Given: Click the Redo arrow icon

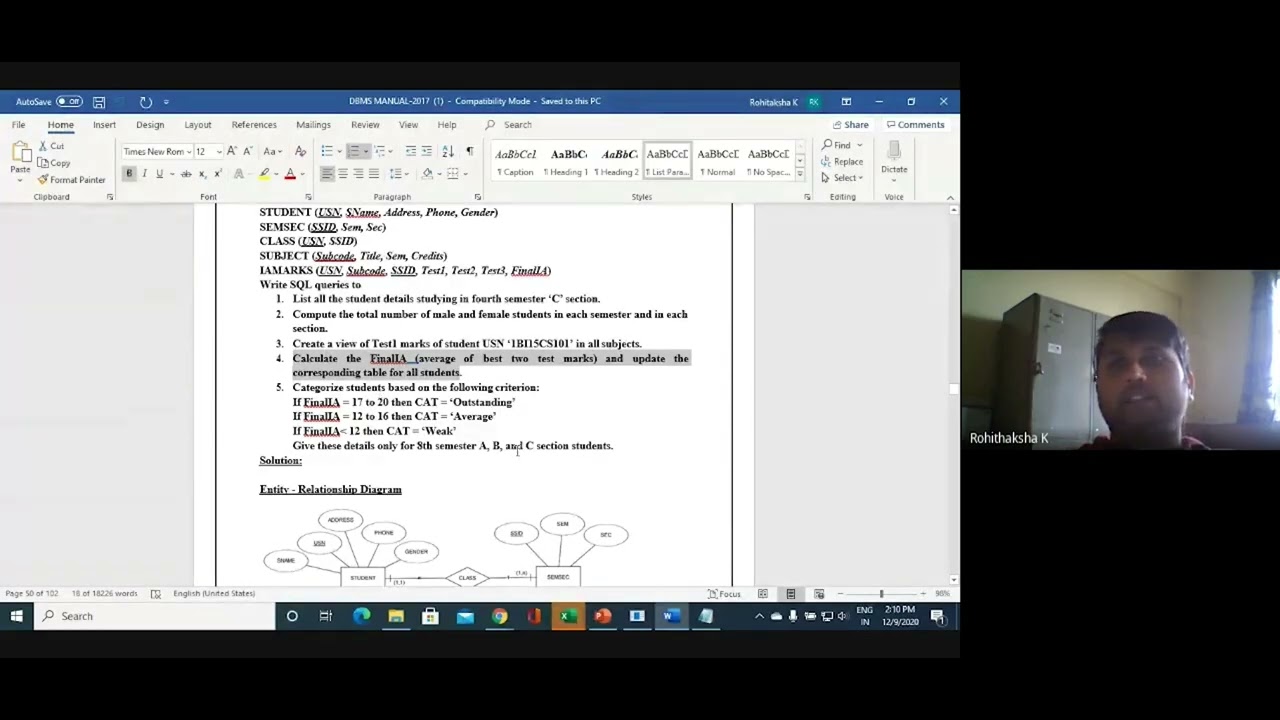Looking at the screenshot, I should coord(146,101).
